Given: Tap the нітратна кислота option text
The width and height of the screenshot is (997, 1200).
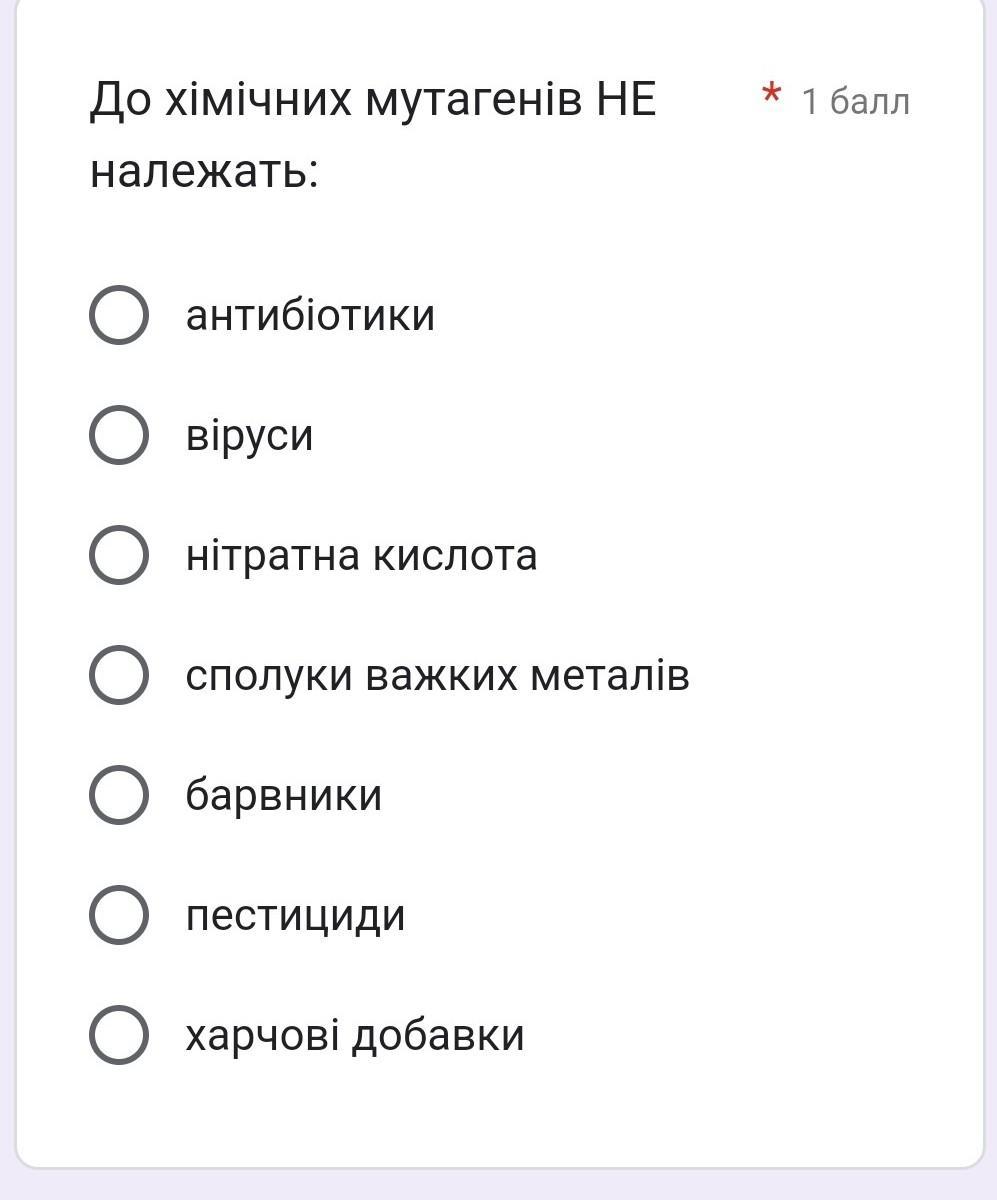Looking at the screenshot, I should (x=361, y=555).
